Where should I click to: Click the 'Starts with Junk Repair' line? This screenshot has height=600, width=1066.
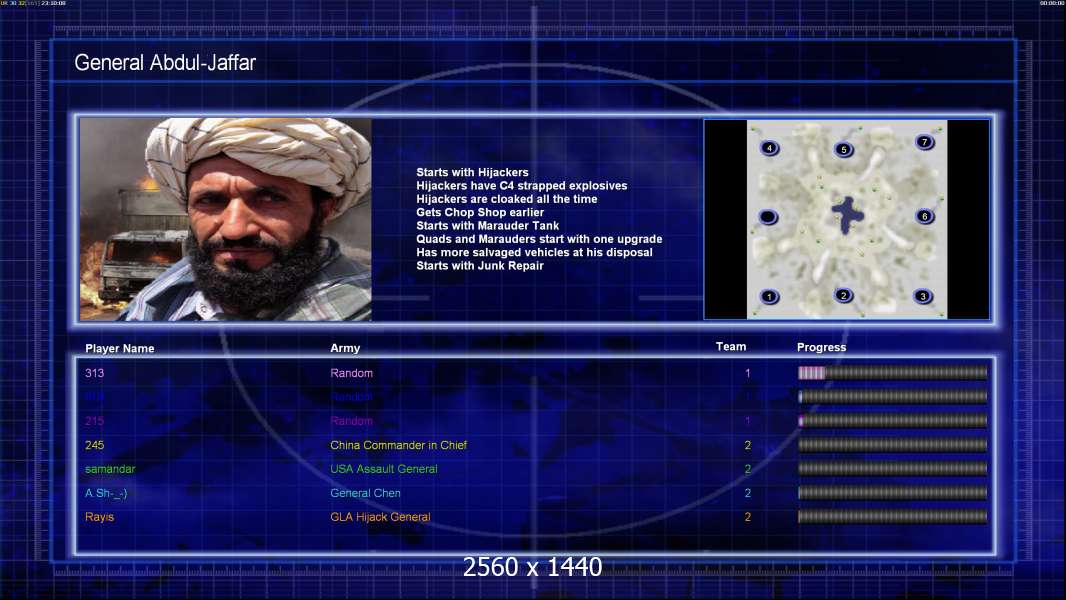coord(480,266)
